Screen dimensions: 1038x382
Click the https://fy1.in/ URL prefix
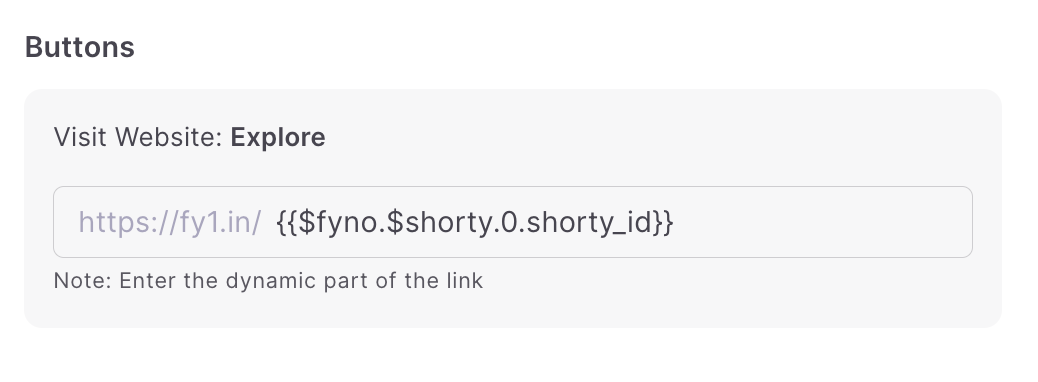[170, 222]
